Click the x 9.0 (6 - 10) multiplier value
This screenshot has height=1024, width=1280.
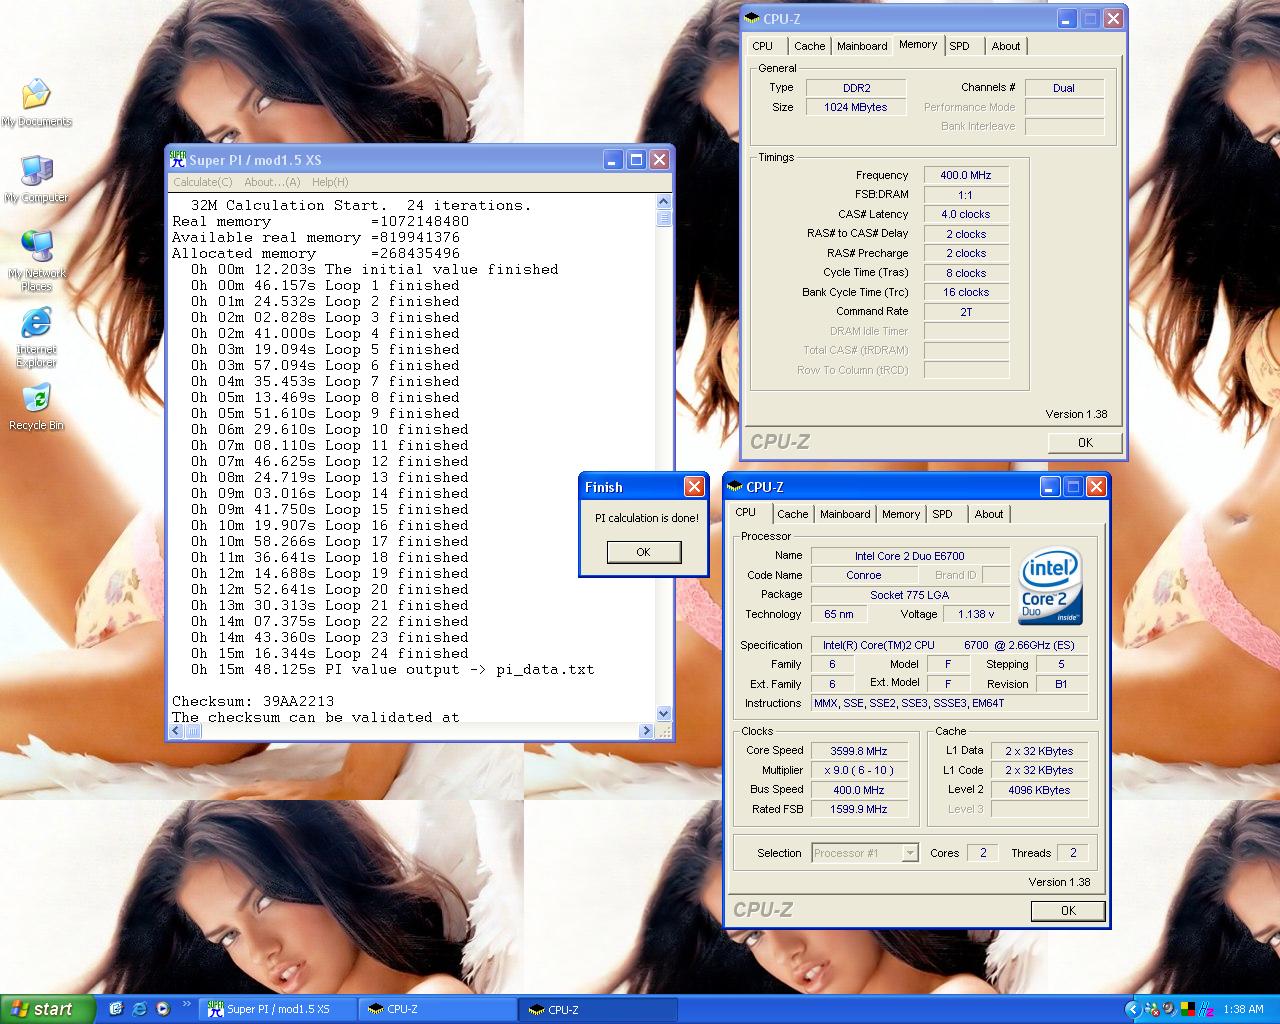click(x=859, y=770)
